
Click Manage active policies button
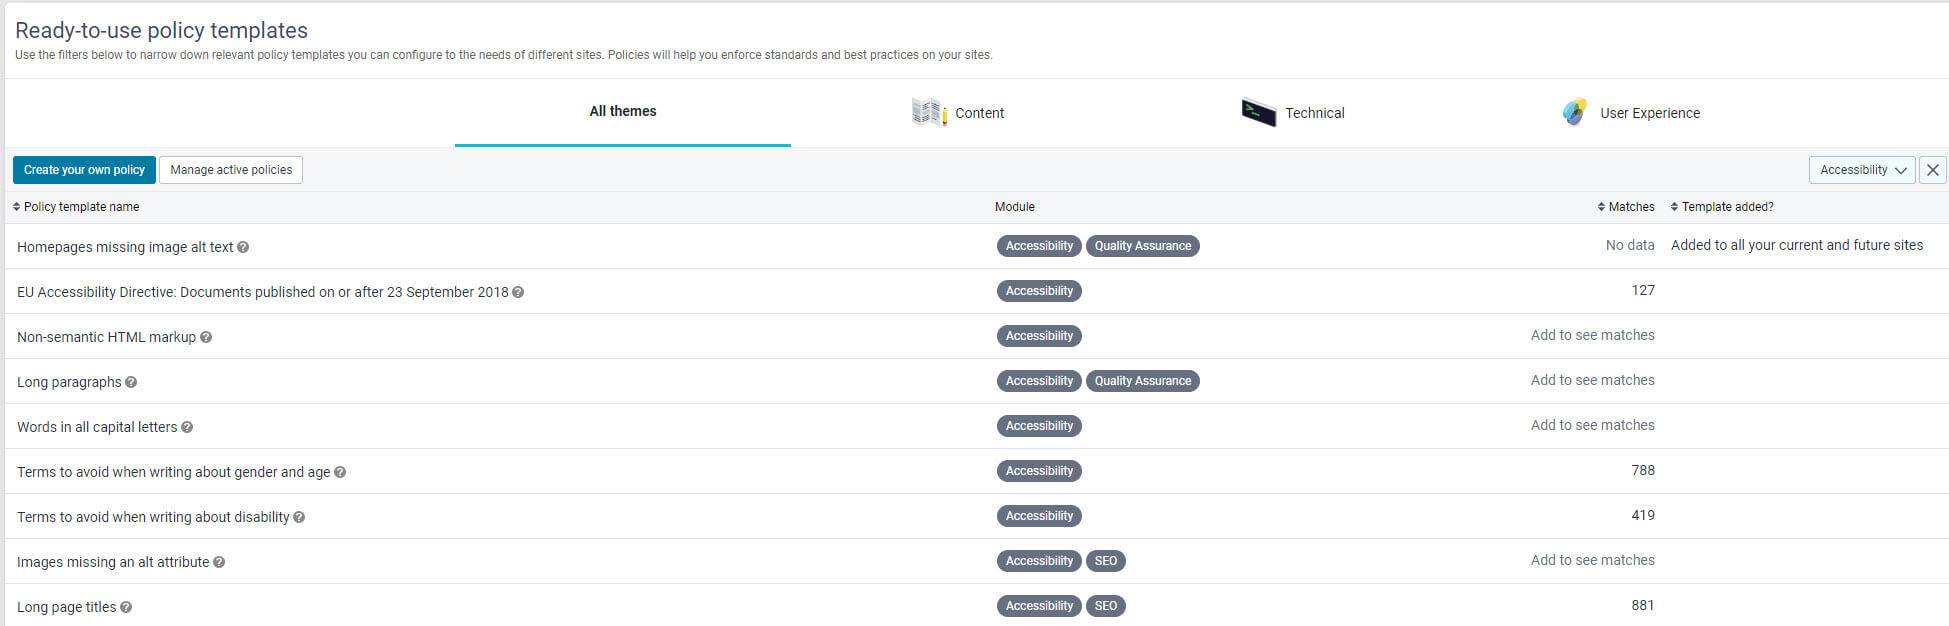(x=231, y=170)
